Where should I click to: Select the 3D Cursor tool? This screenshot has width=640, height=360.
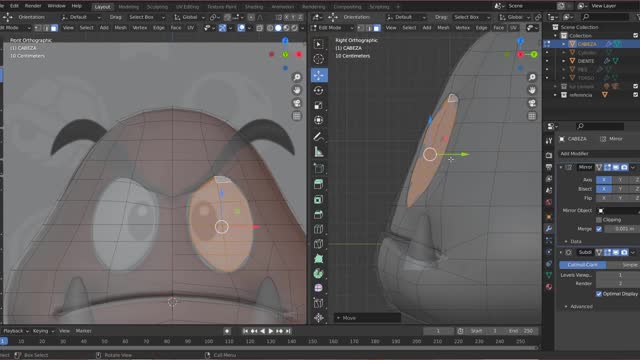click(319, 60)
